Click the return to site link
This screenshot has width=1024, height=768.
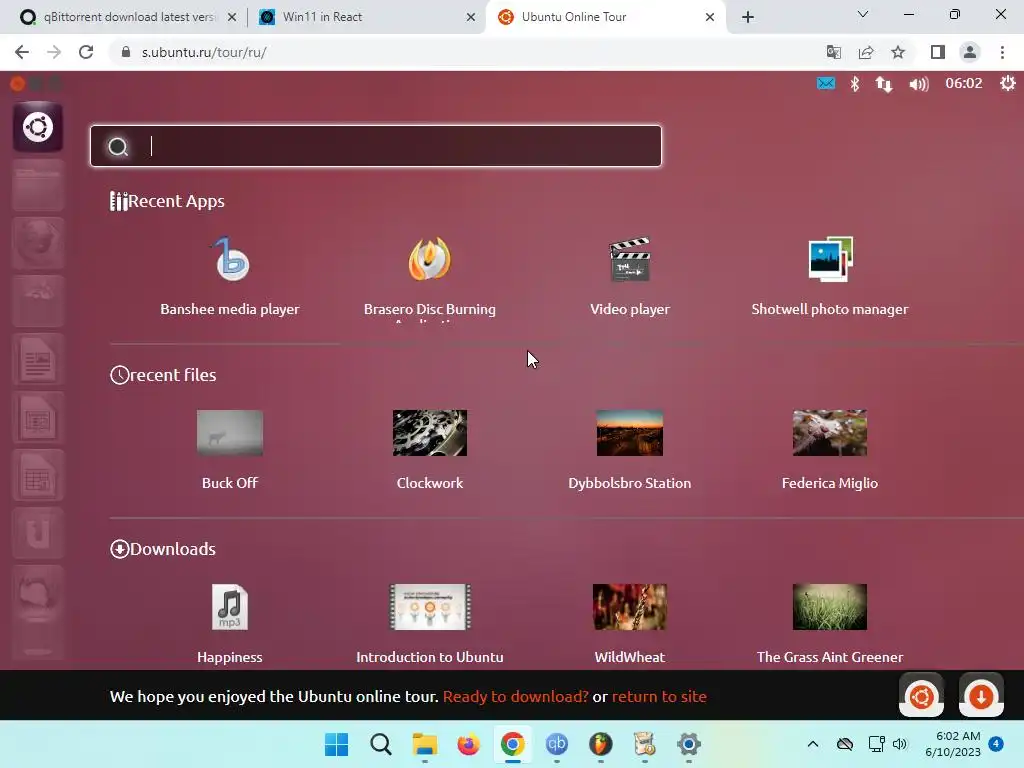[659, 696]
